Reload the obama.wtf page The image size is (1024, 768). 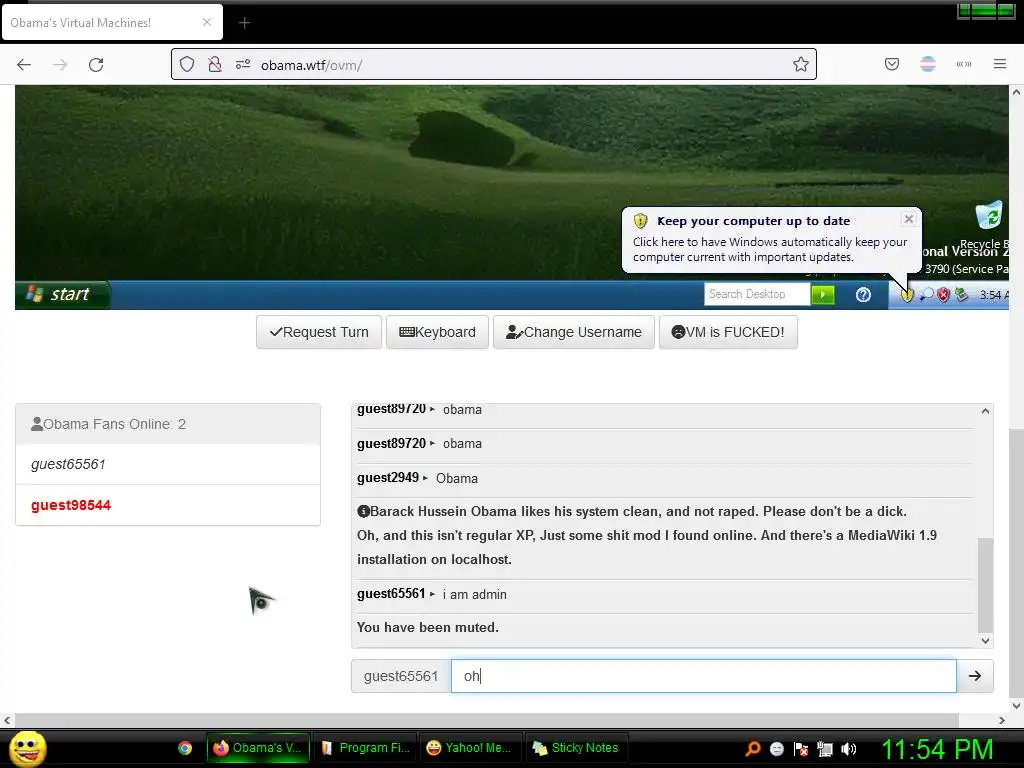point(96,65)
